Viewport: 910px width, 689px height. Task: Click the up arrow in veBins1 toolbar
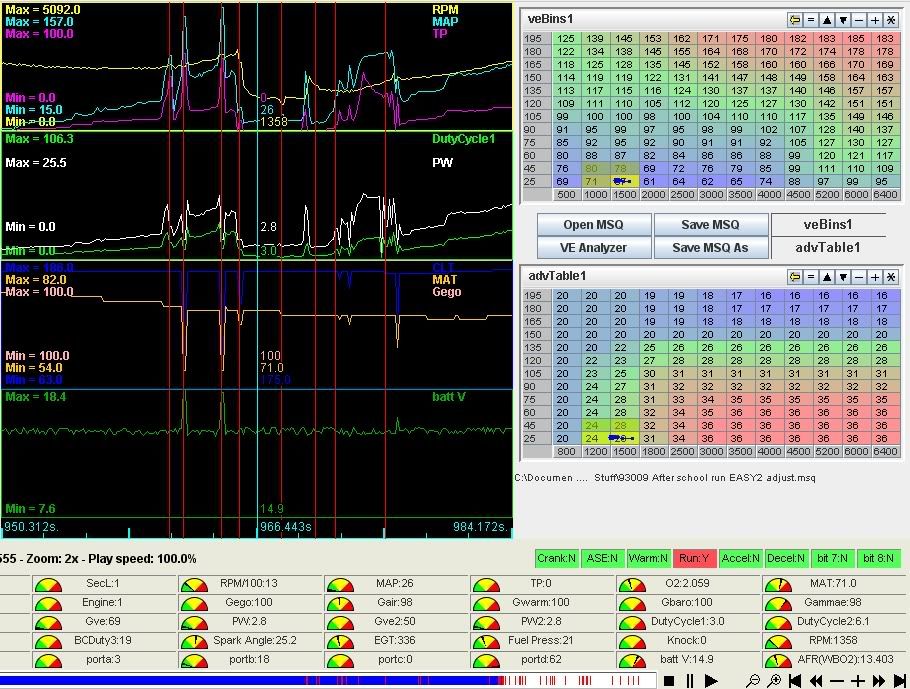(827, 20)
